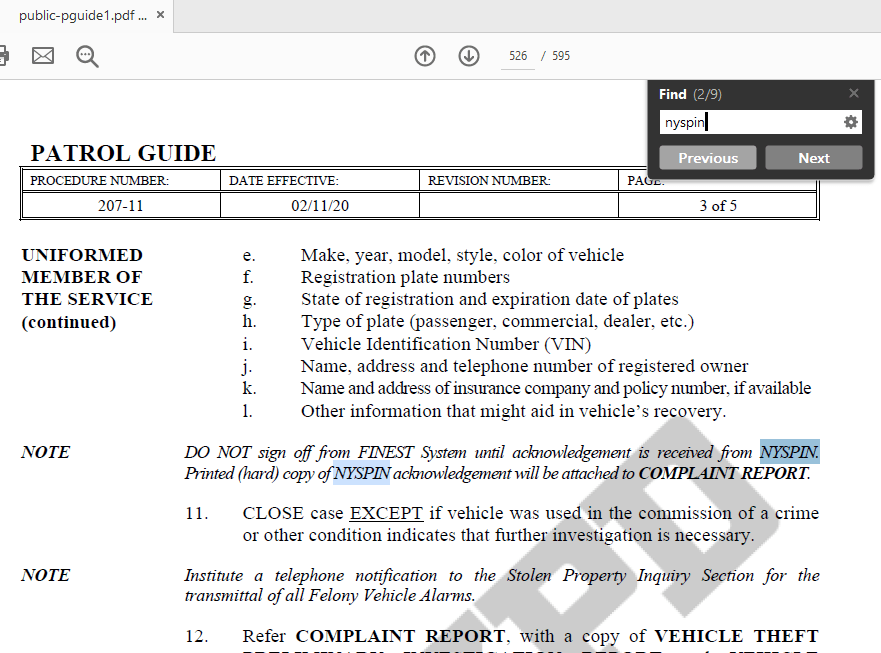Click the PATROL GUIDE heading
881x653 pixels.
[123, 153]
